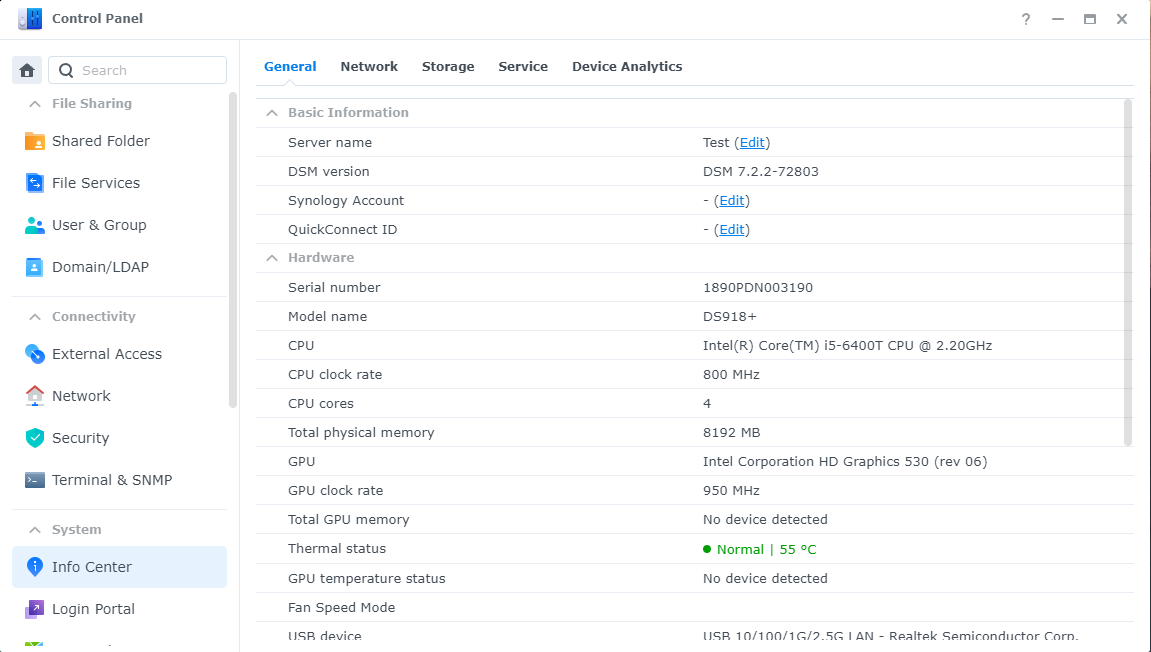Click the Fan Speed Mode label
Viewport: 1151px width, 652px height.
[341, 608]
